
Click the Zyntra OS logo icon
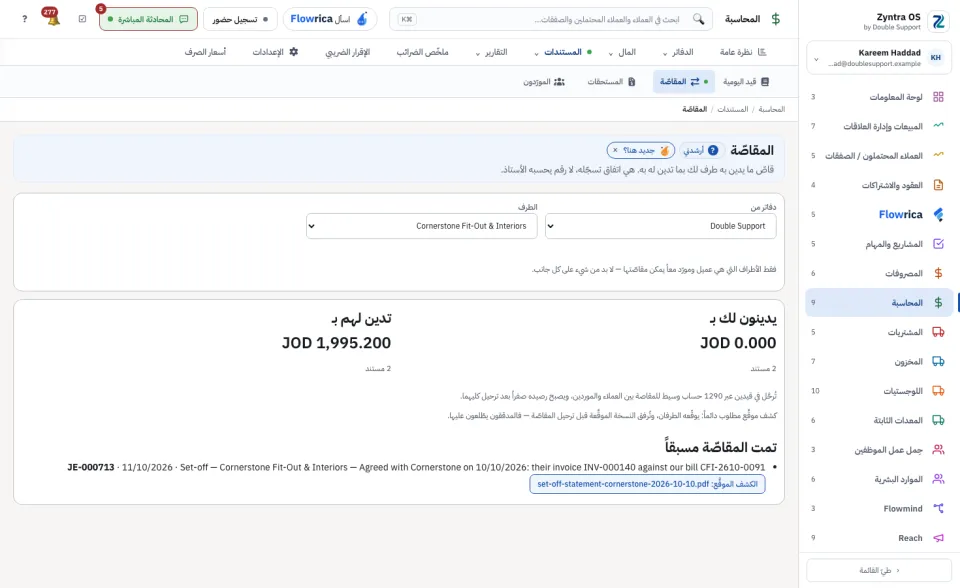pyautogui.click(x=938, y=21)
